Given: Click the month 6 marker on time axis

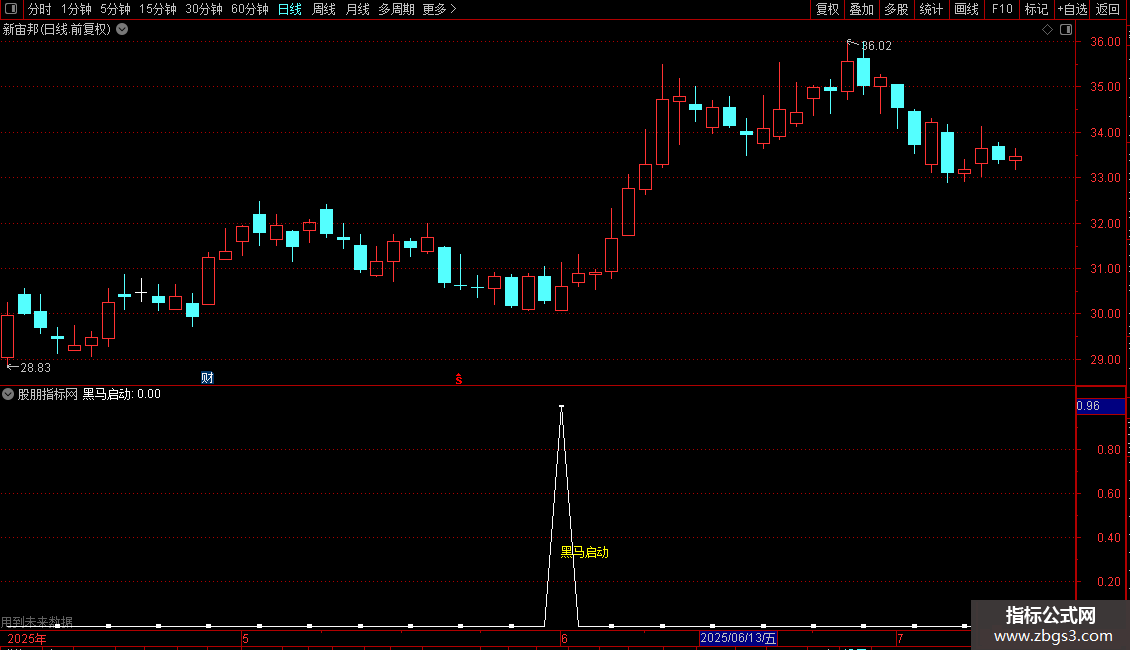Looking at the screenshot, I should [564, 638].
